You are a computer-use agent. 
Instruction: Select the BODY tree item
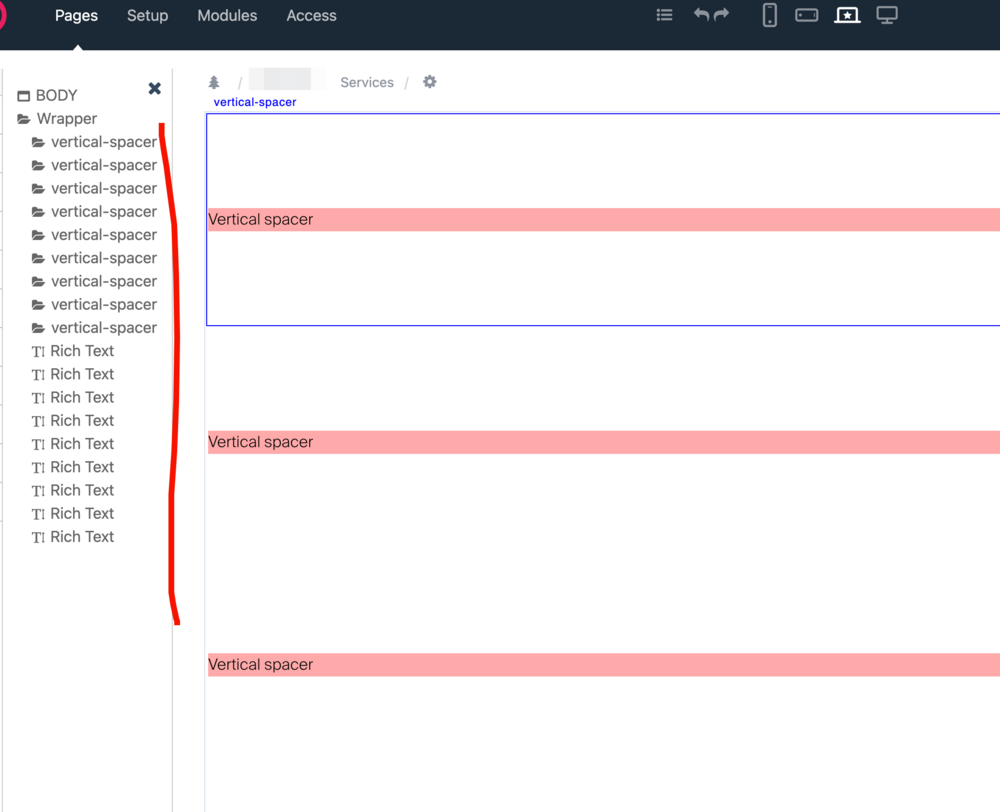tap(56, 96)
